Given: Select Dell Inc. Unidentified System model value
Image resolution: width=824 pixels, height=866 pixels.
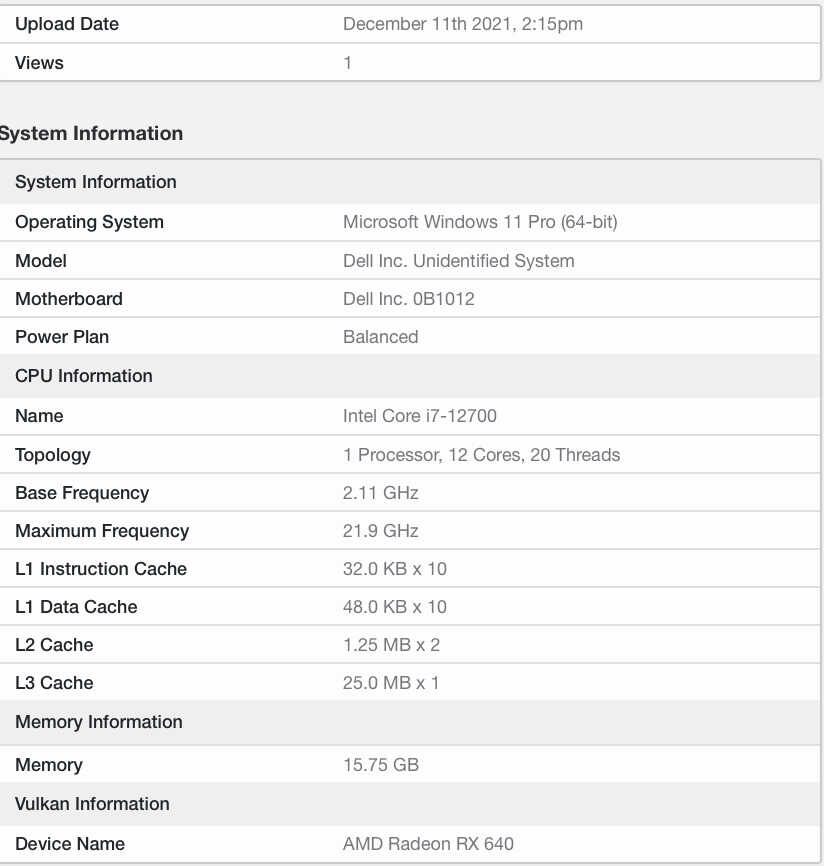Looking at the screenshot, I should [458, 261].
